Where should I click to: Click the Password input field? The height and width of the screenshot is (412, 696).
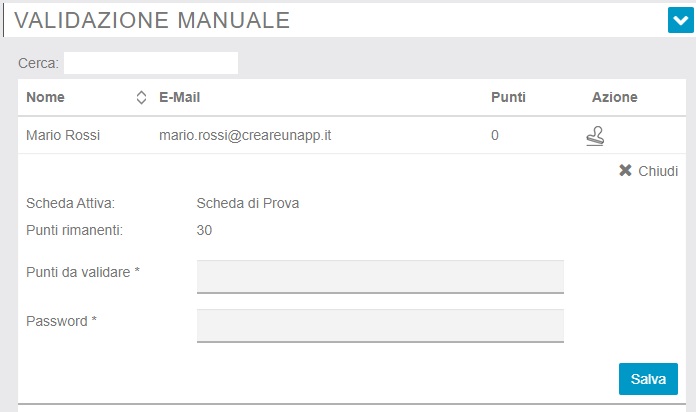click(x=380, y=325)
